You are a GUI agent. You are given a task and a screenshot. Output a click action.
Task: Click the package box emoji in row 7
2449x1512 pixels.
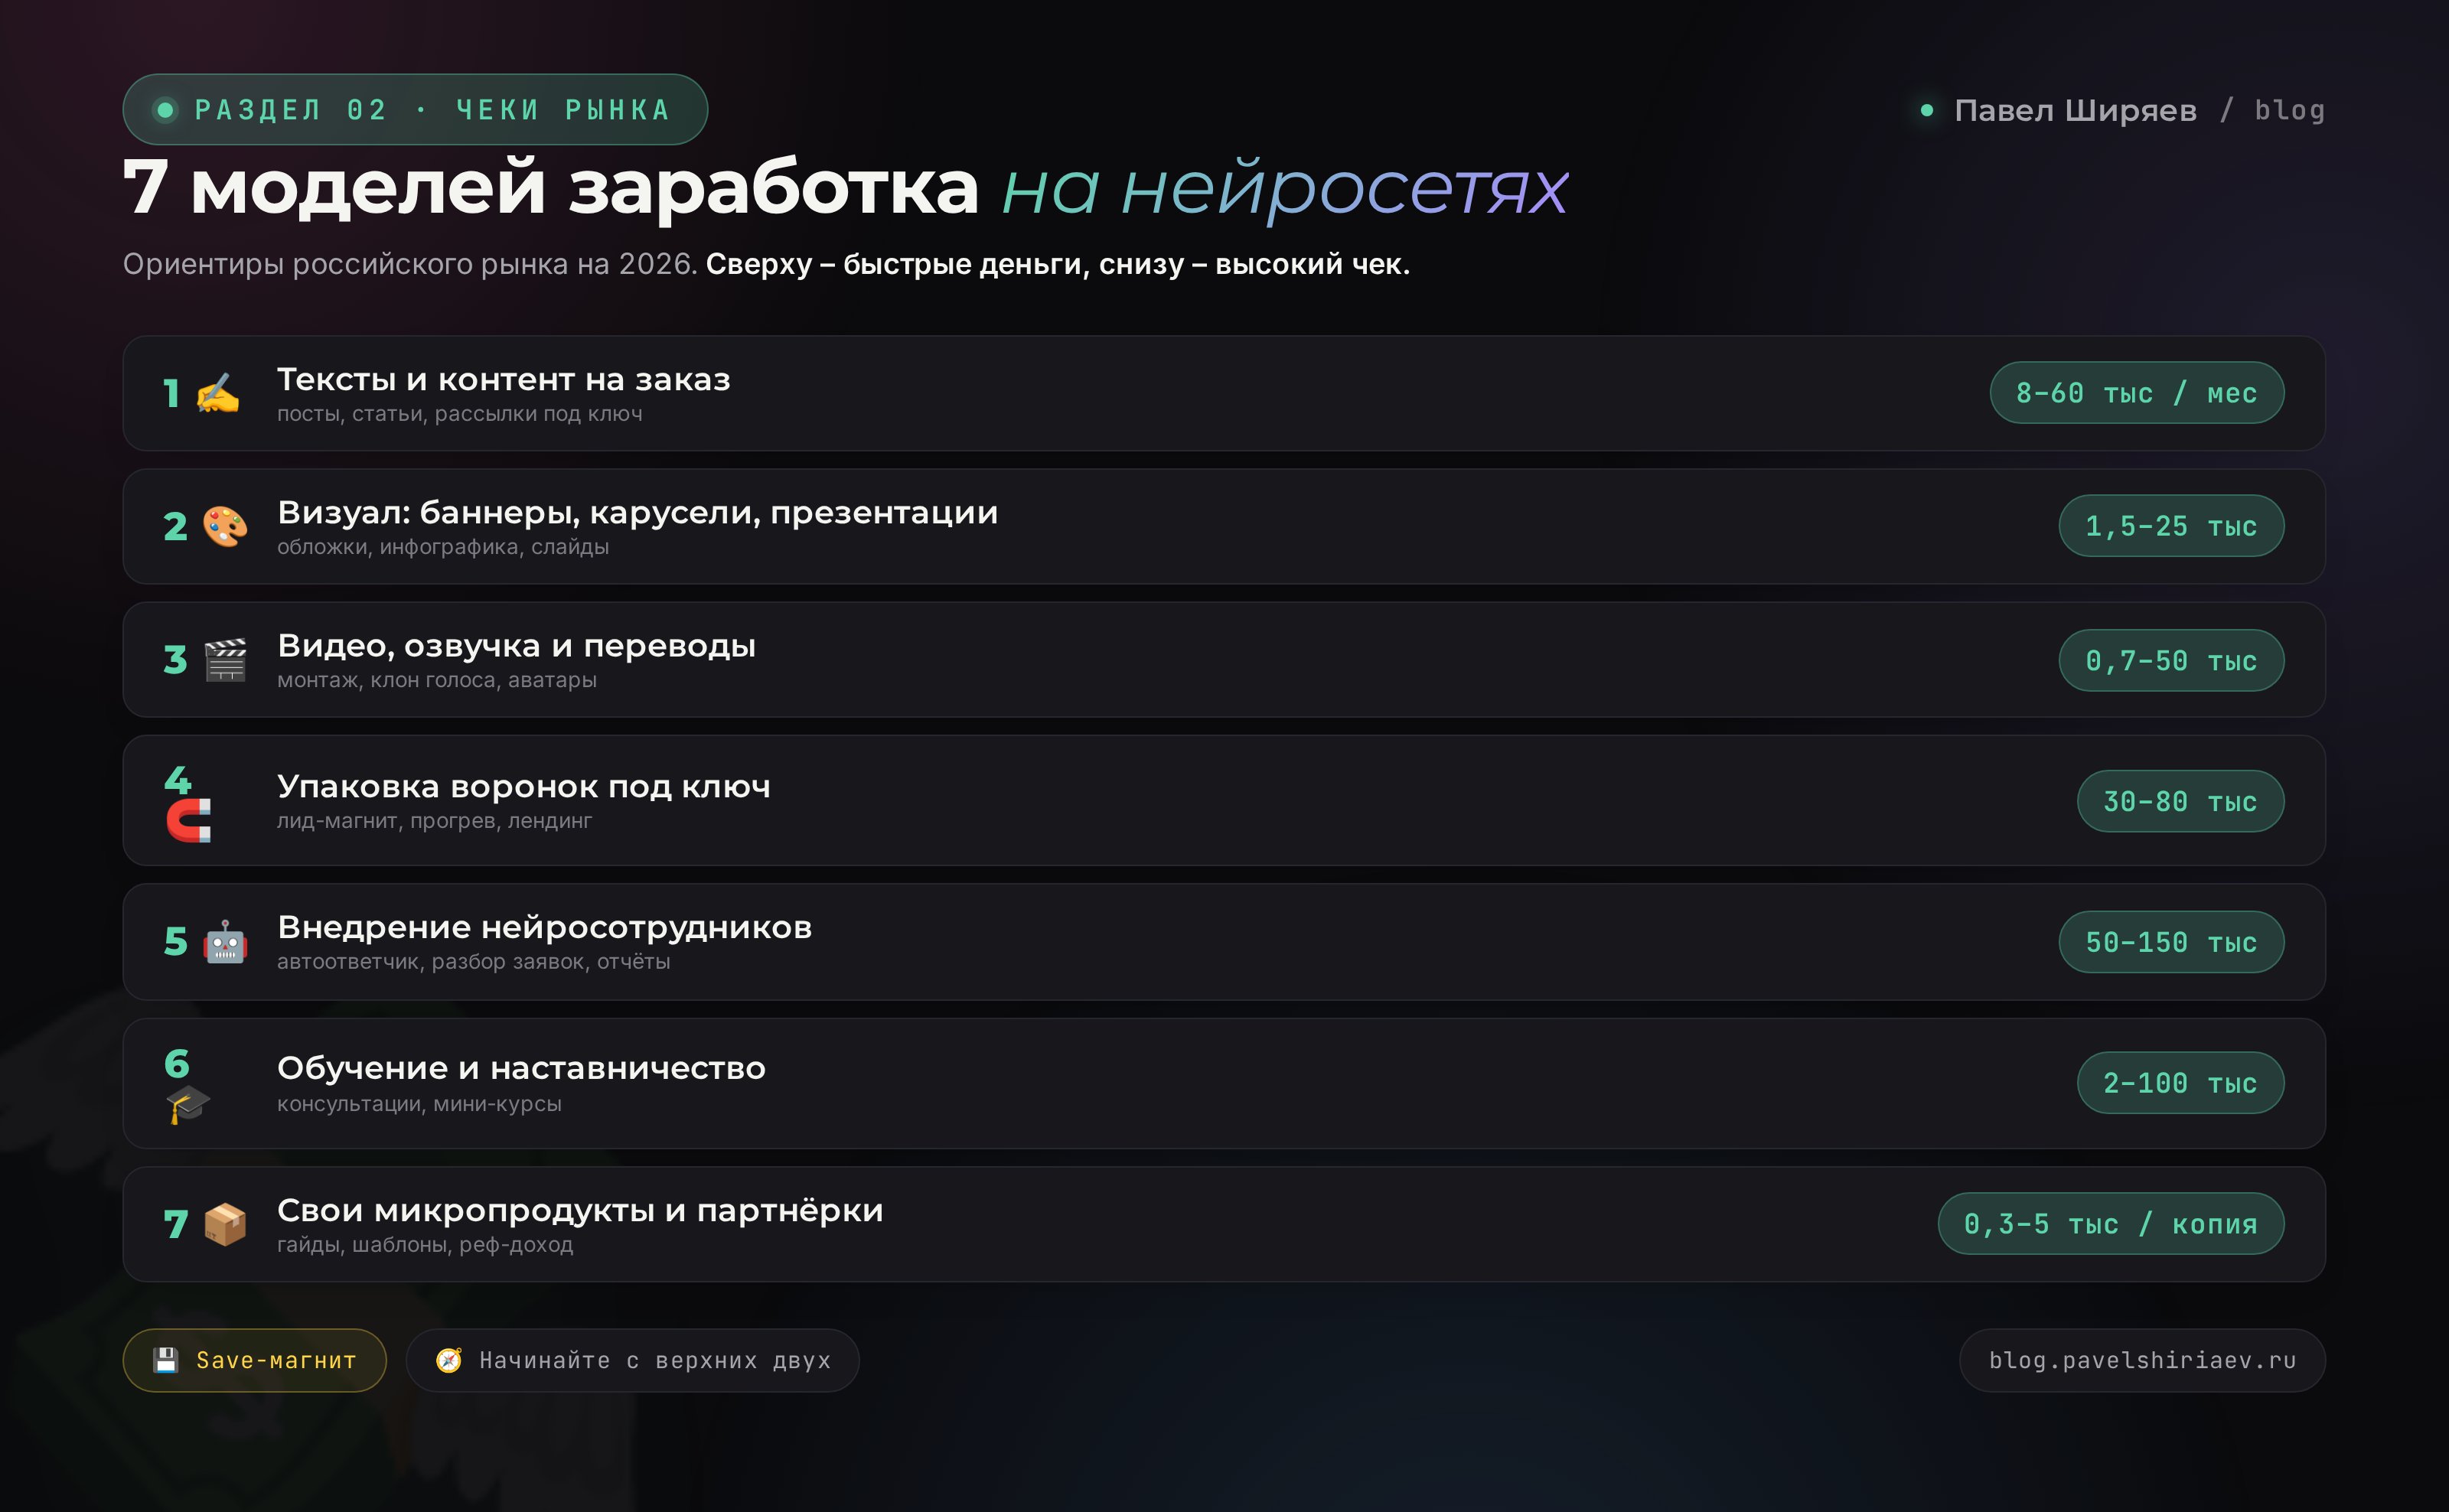[225, 1224]
